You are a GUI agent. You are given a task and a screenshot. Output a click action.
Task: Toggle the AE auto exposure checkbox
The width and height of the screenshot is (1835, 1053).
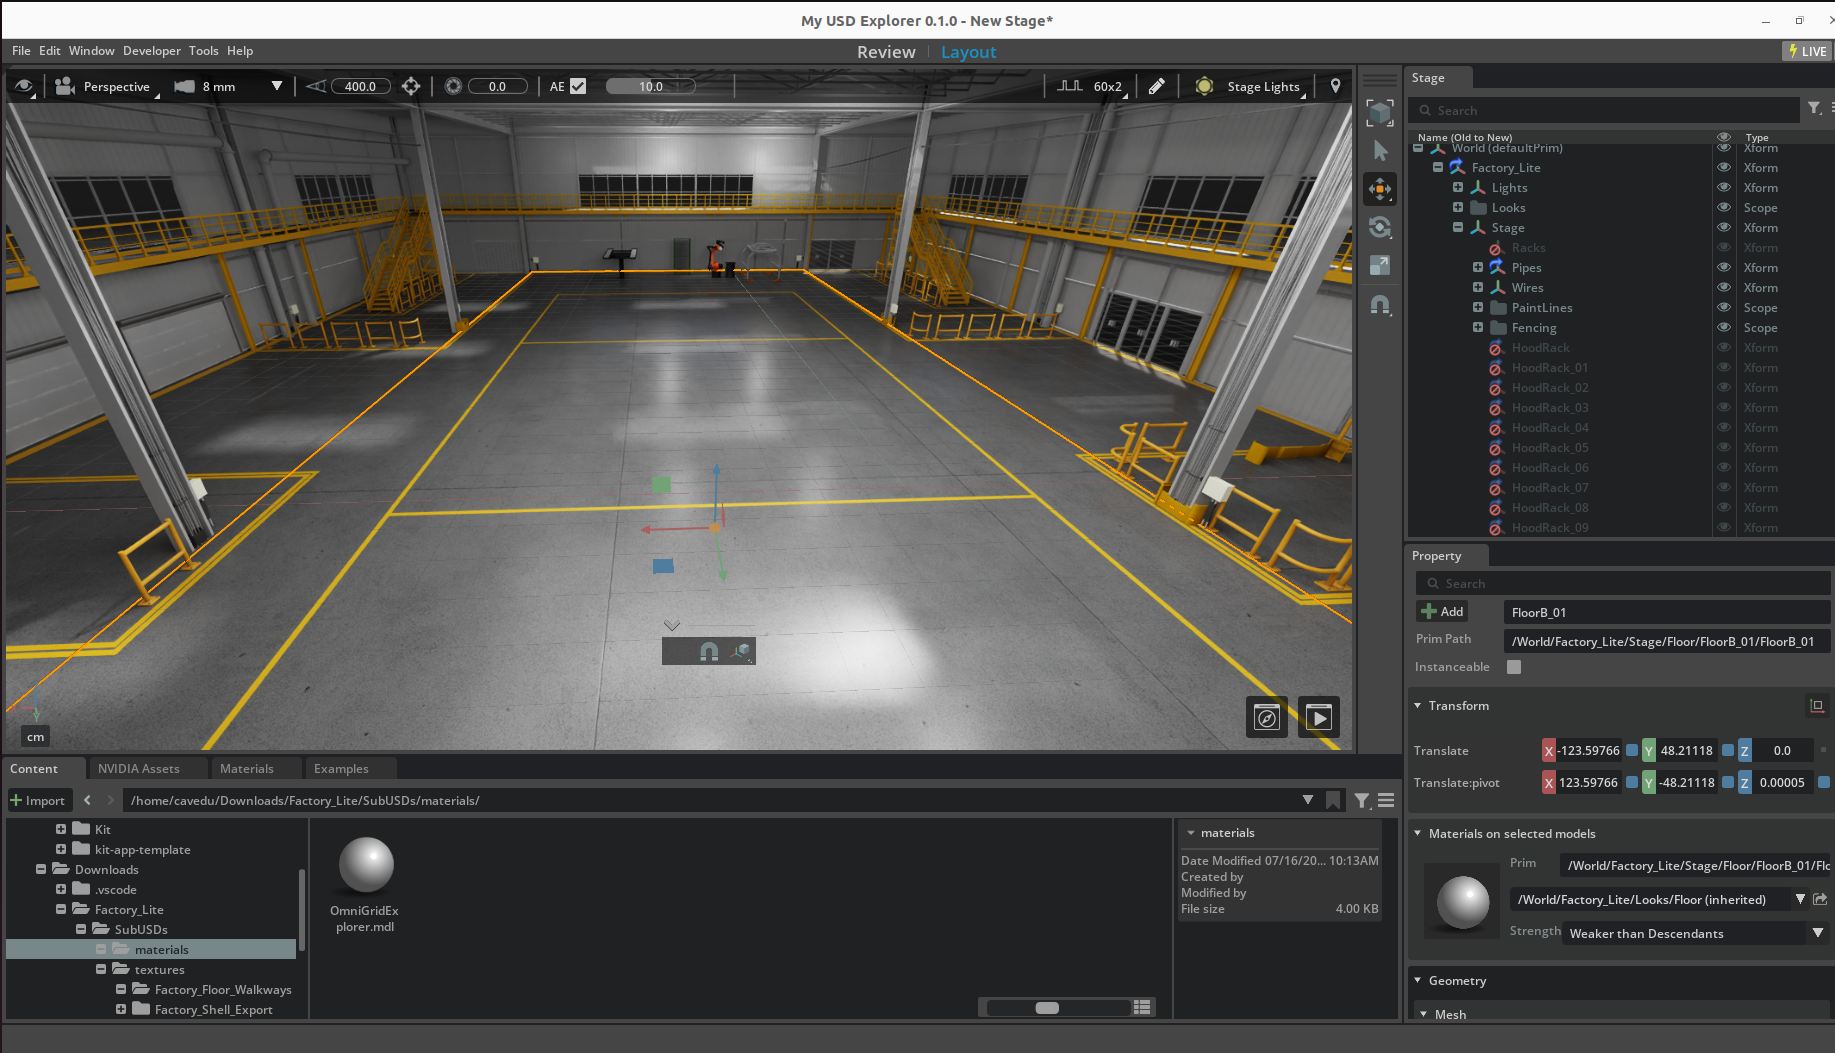click(x=578, y=87)
